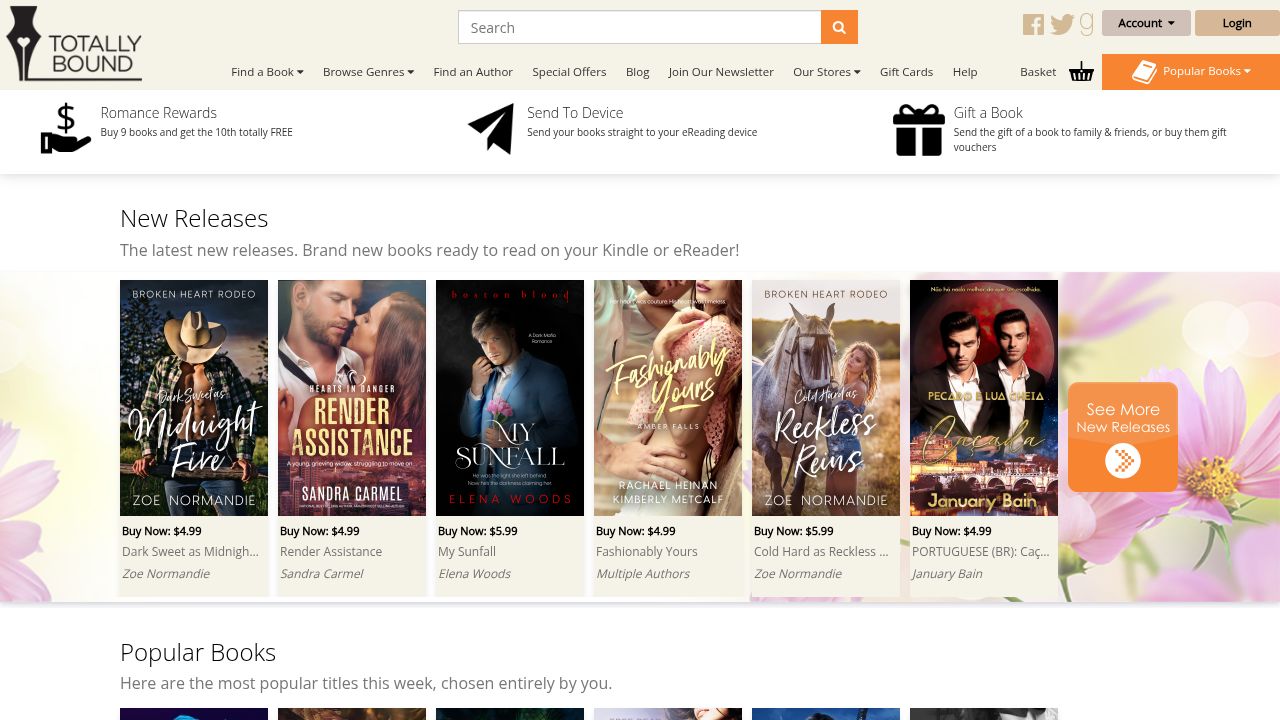Open the Facebook icon link
Viewport: 1280px width, 720px height.
pyautogui.click(x=1033, y=24)
